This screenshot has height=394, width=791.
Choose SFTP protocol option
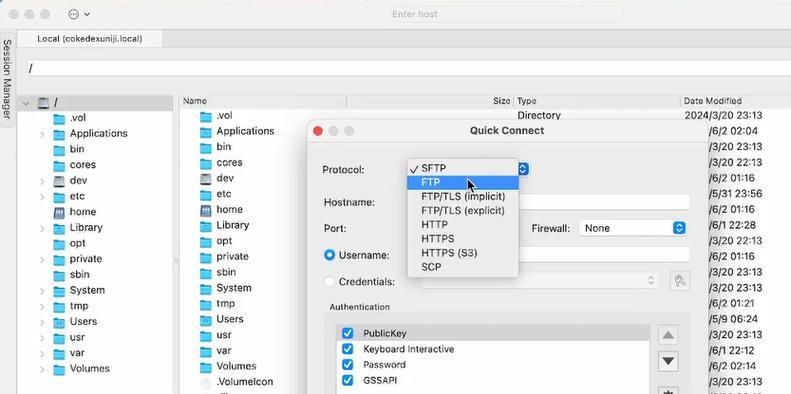point(463,168)
